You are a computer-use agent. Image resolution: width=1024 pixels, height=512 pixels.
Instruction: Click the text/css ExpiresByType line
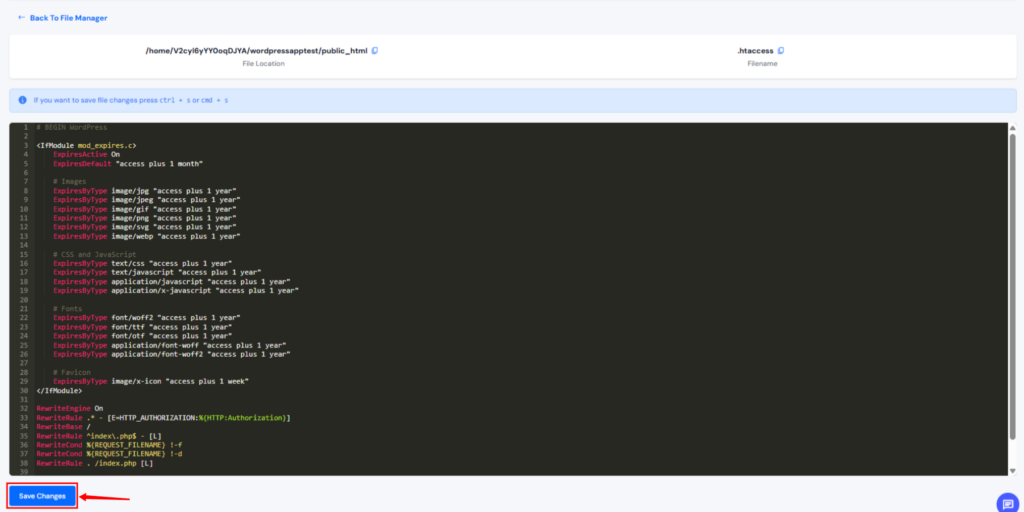click(142, 263)
